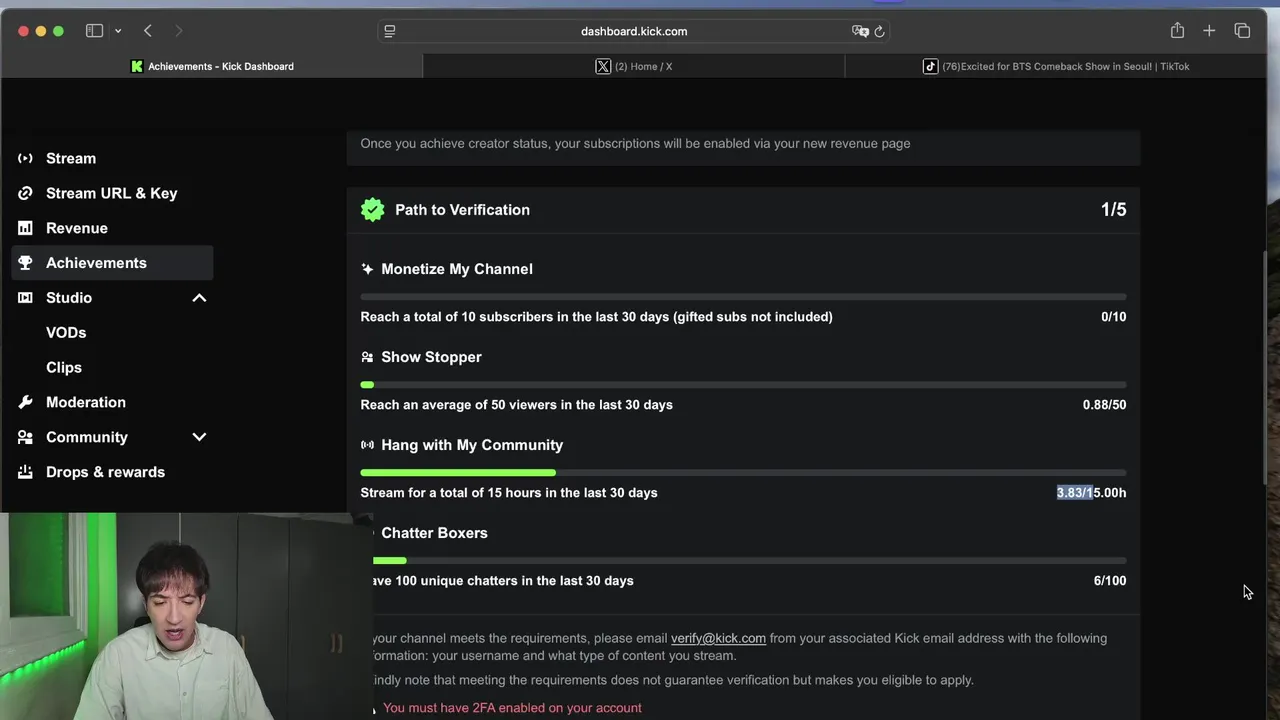Click the Hang with My Community progress bar
This screenshot has width=1280, height=720.
tap(743, 472)
